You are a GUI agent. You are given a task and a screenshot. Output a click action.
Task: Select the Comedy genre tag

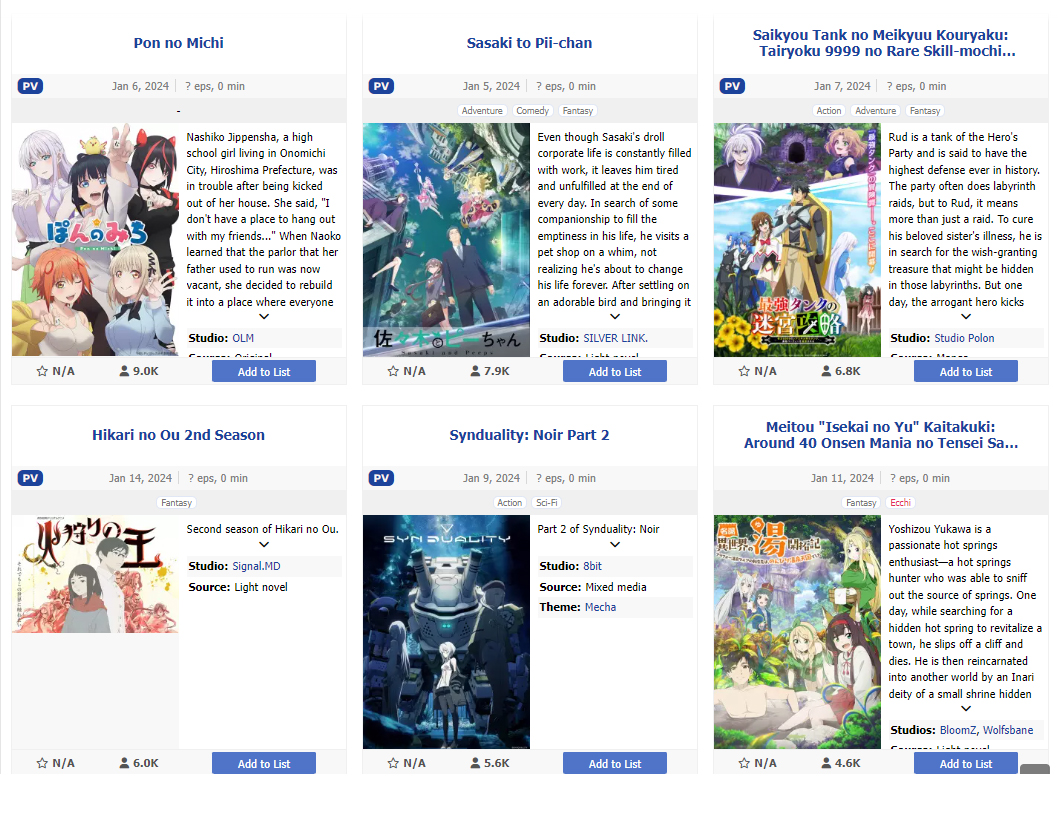pos(532,111)
